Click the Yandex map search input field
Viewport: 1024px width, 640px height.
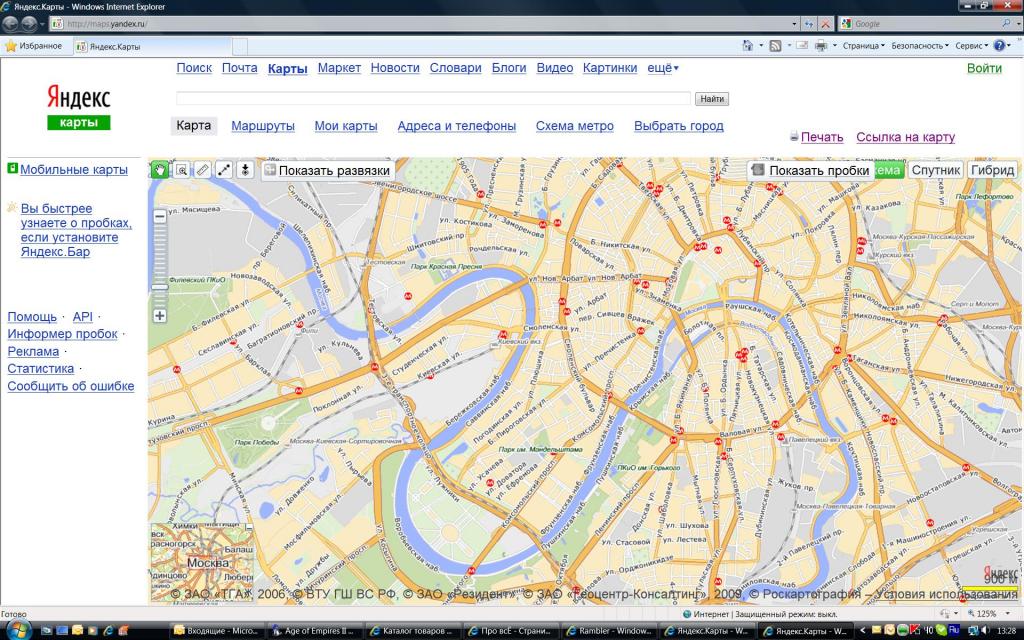433,99
